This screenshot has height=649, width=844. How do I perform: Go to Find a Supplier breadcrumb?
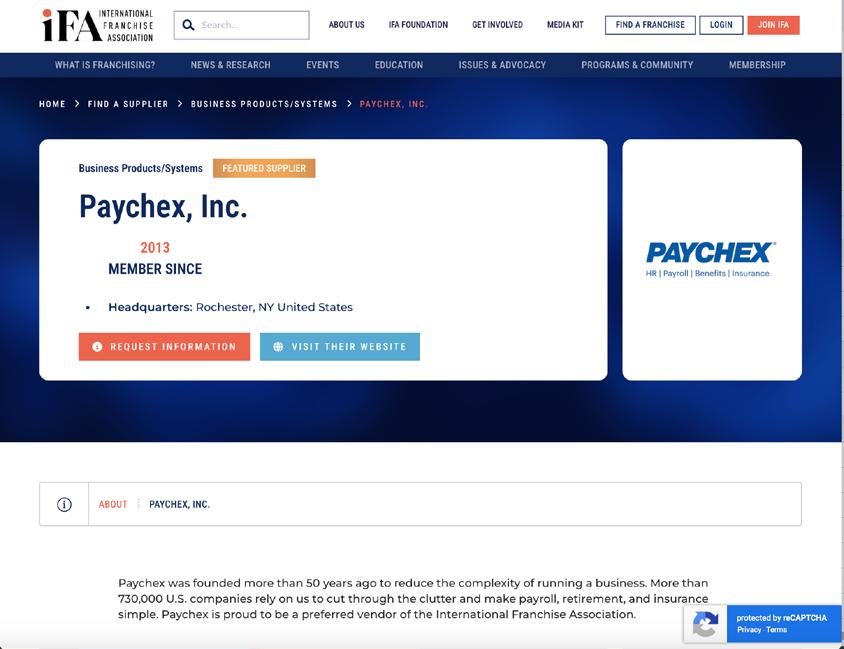(128, 104)
